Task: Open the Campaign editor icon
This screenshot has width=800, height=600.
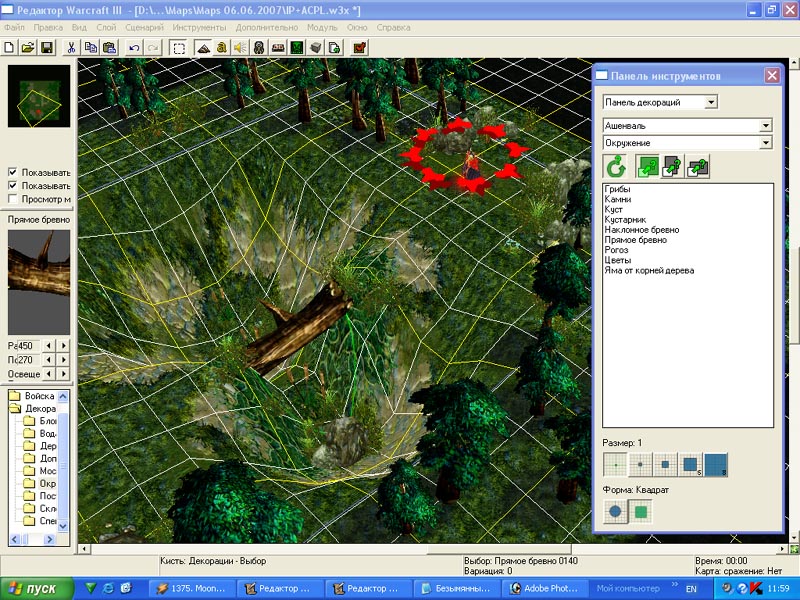Action: click(x=278, y=48)
